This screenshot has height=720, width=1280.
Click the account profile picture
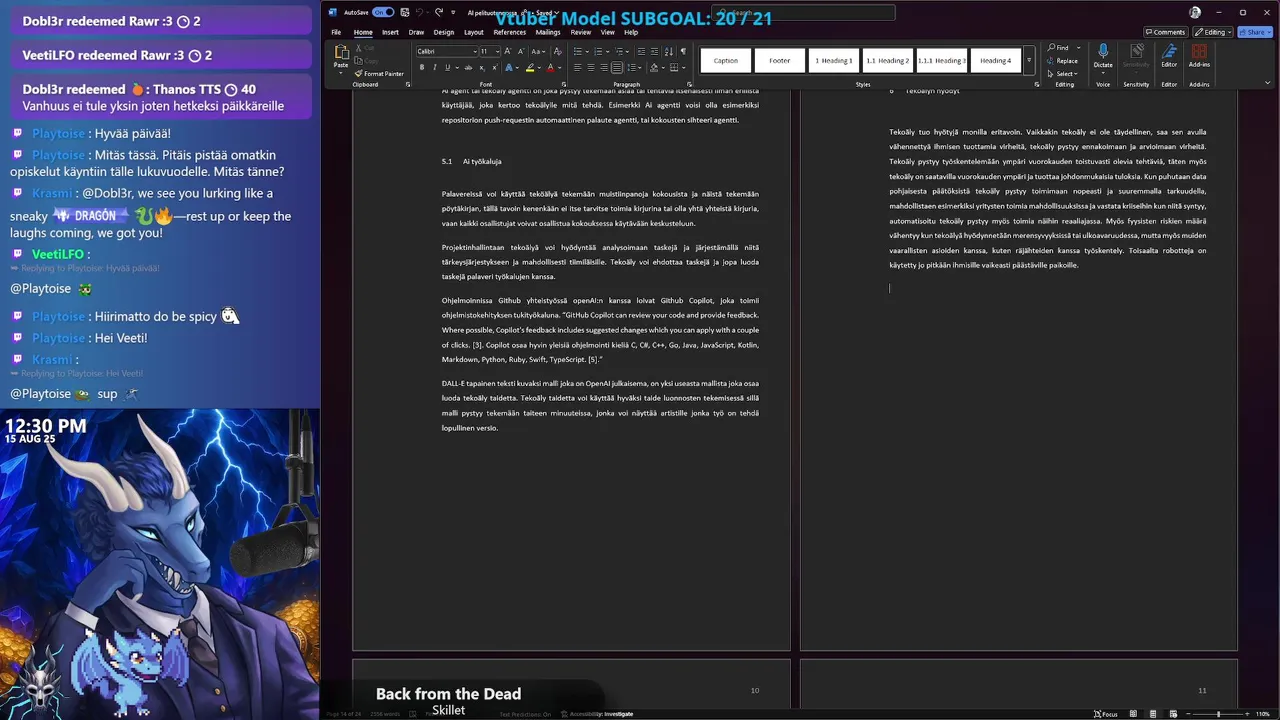[1195, 12]
